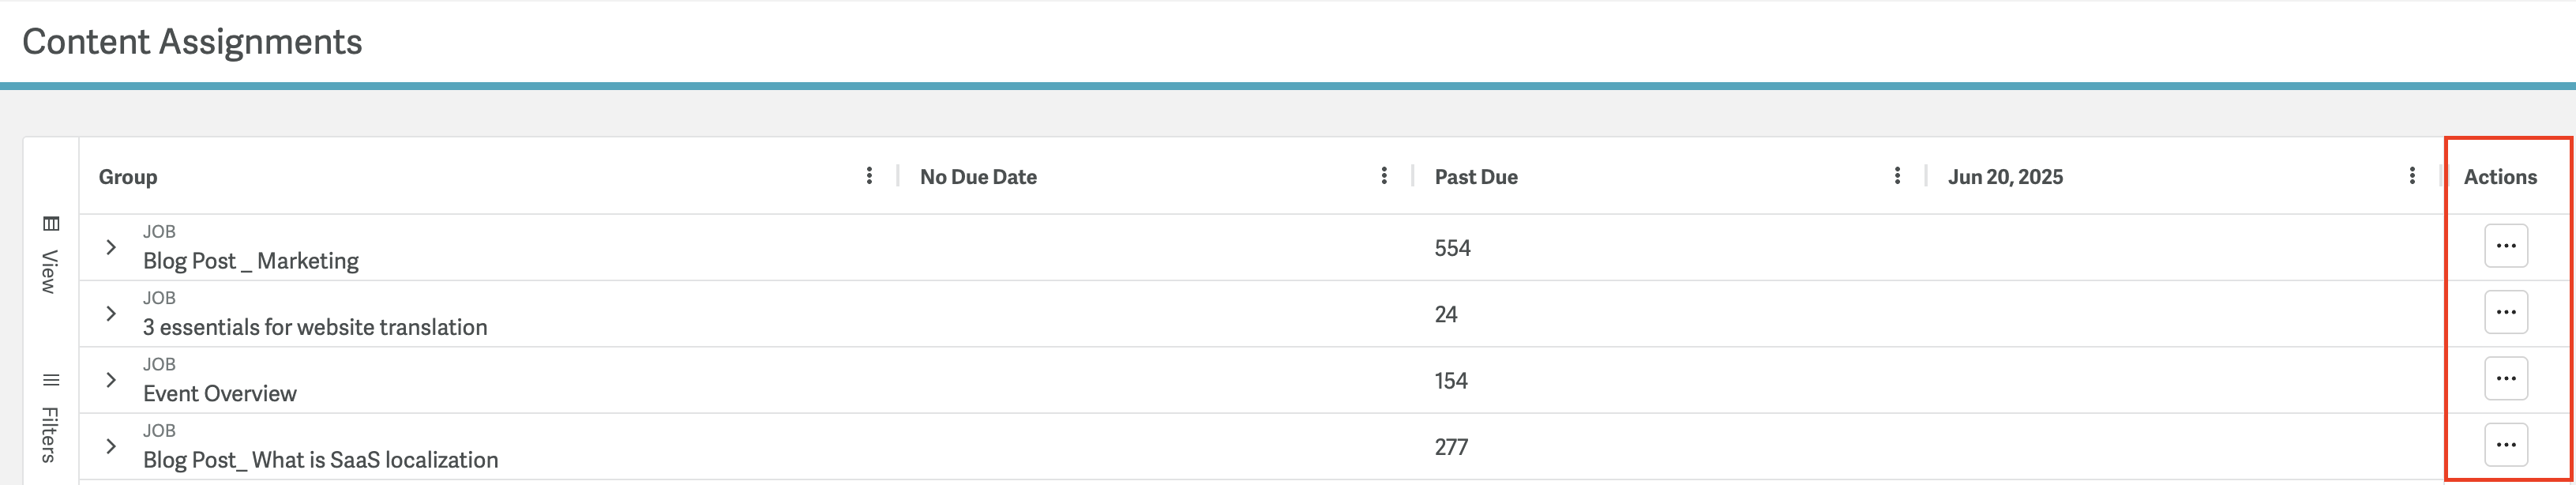
Task: Open the Group column options menu
Action: [x=869, y=176]
